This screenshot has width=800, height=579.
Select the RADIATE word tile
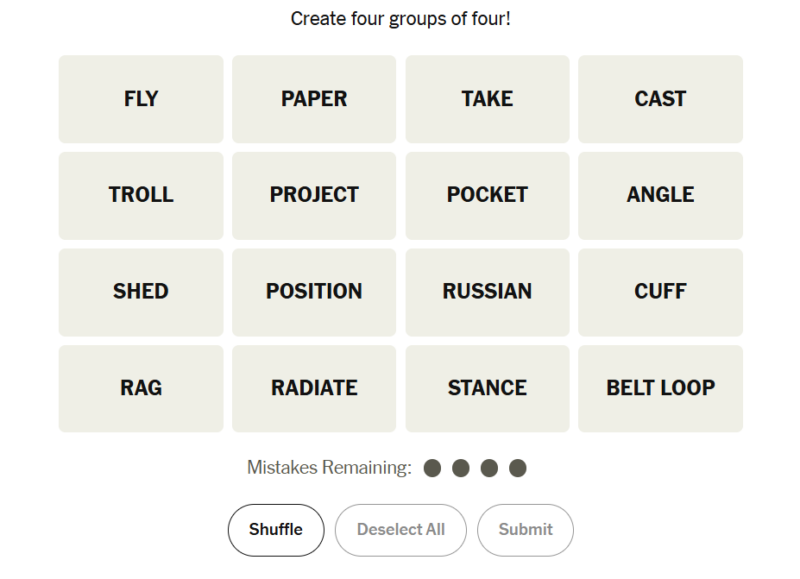(x=314, y=388)
